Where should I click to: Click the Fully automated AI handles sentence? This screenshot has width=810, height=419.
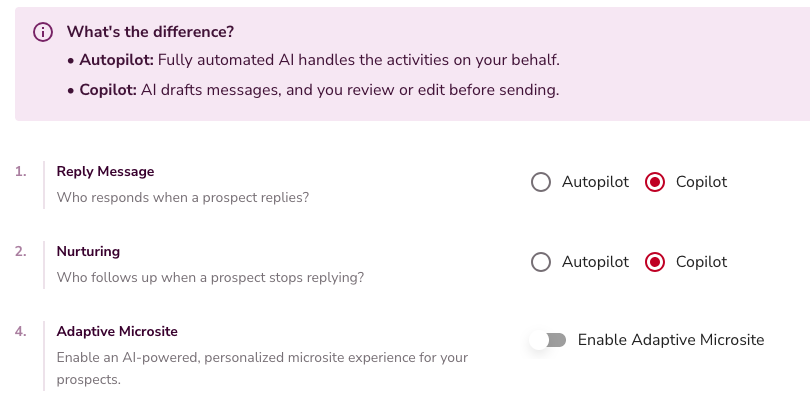(x=366, y=60)
